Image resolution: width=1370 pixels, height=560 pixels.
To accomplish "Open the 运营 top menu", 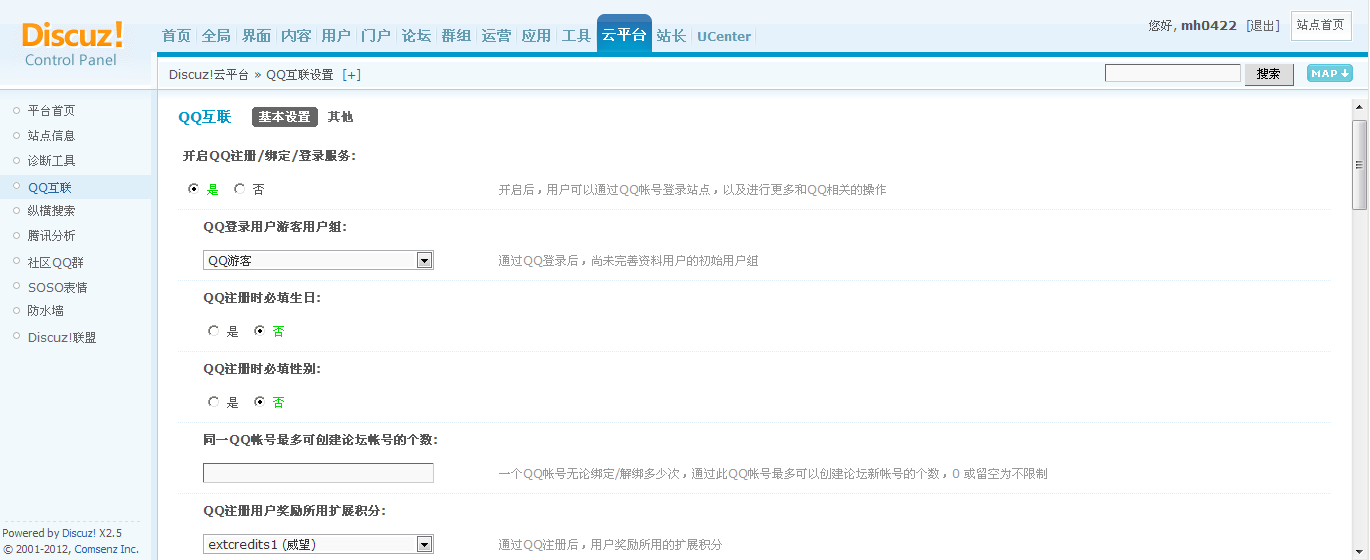I will (496, 36).
